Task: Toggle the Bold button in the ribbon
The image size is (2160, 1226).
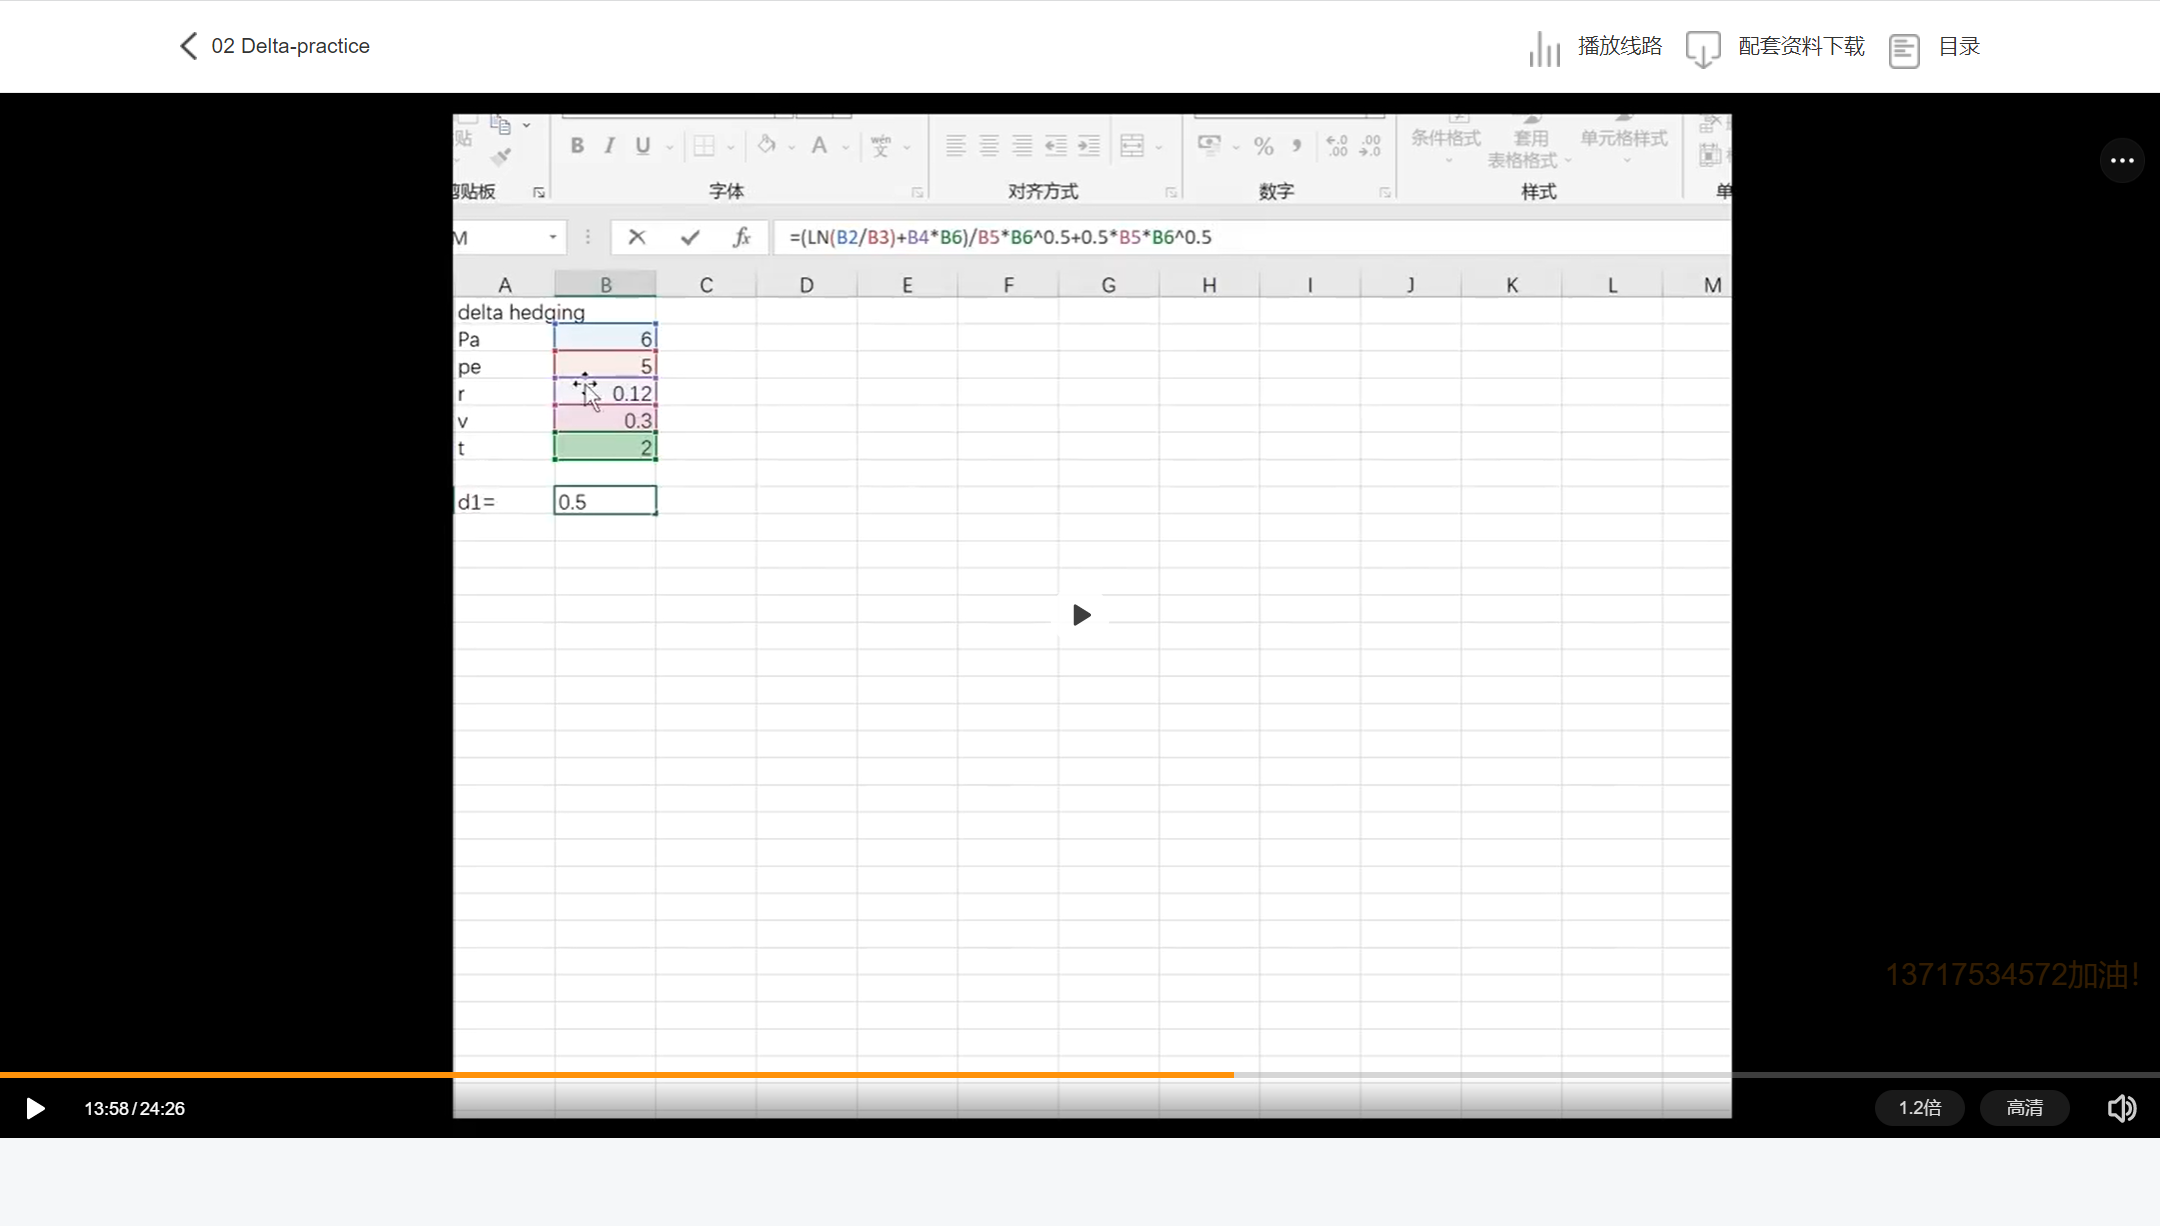Action: click(577, 146)
